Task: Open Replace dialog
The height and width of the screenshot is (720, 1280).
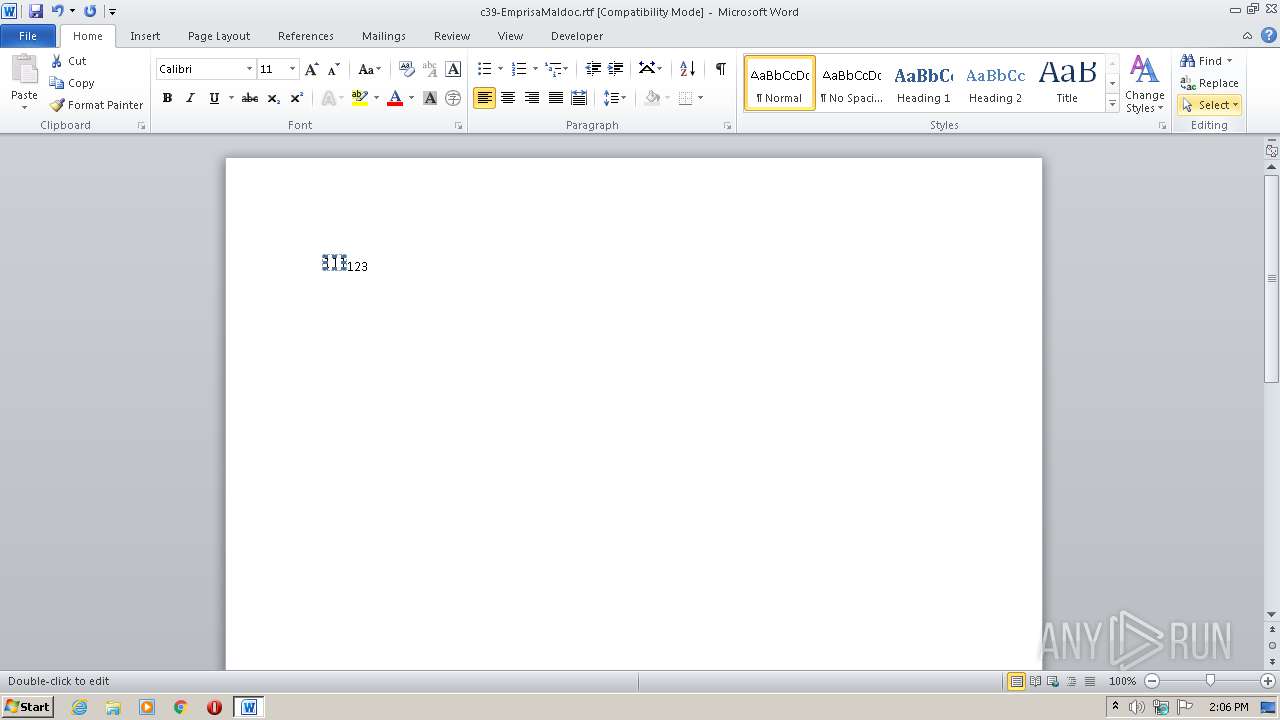Action: [1209, 83]
